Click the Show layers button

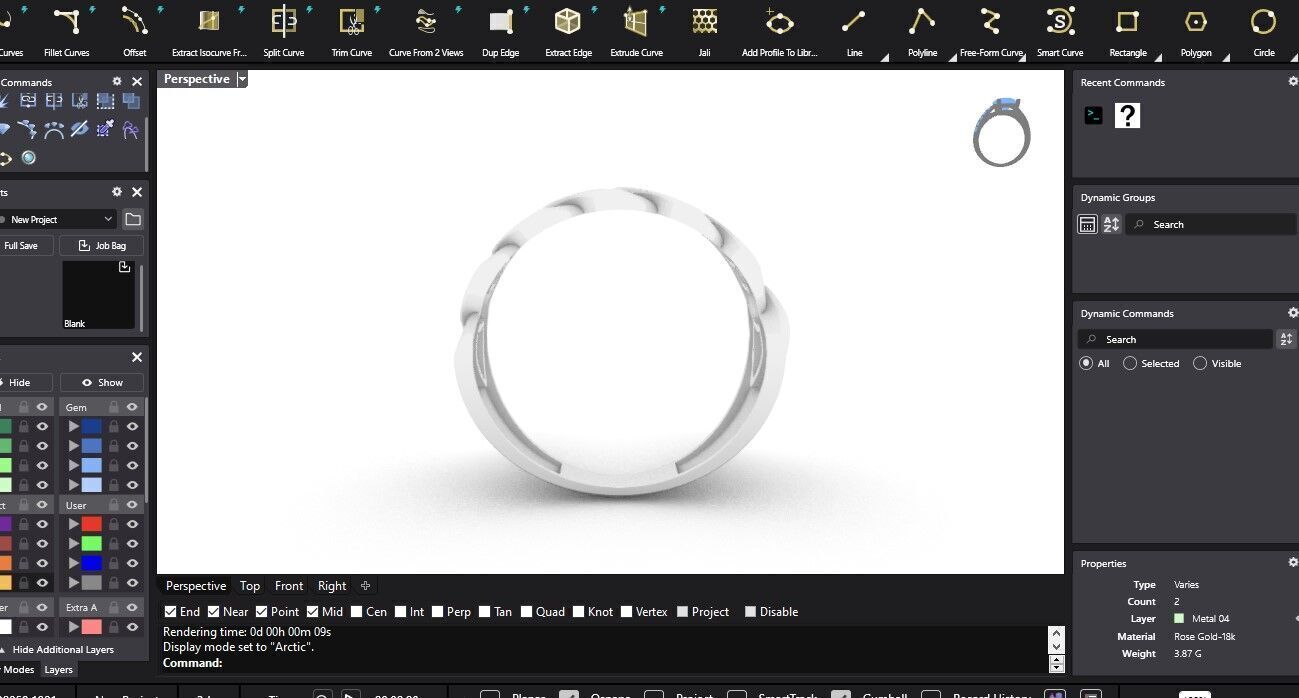coord(102,382)
